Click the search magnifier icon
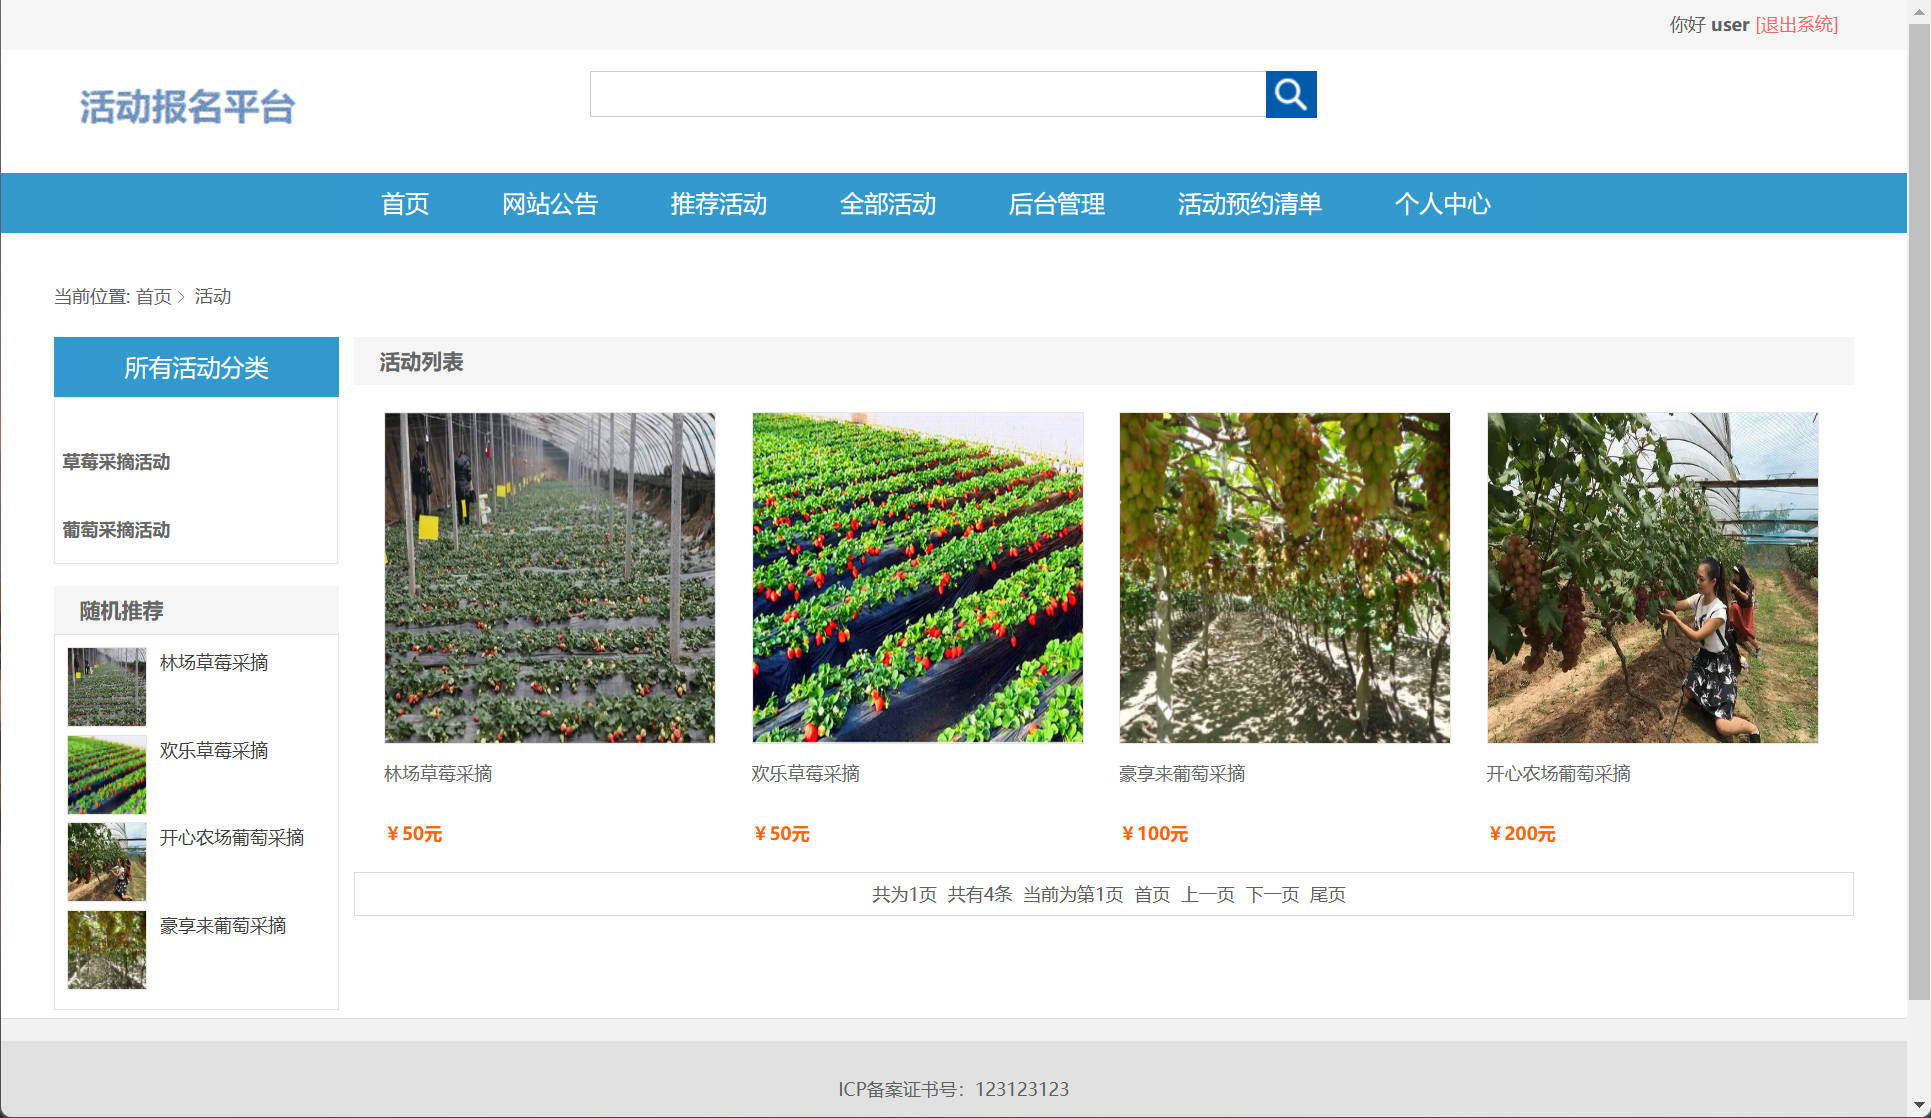1931x1118 pixels. (x=1290, y=94)
